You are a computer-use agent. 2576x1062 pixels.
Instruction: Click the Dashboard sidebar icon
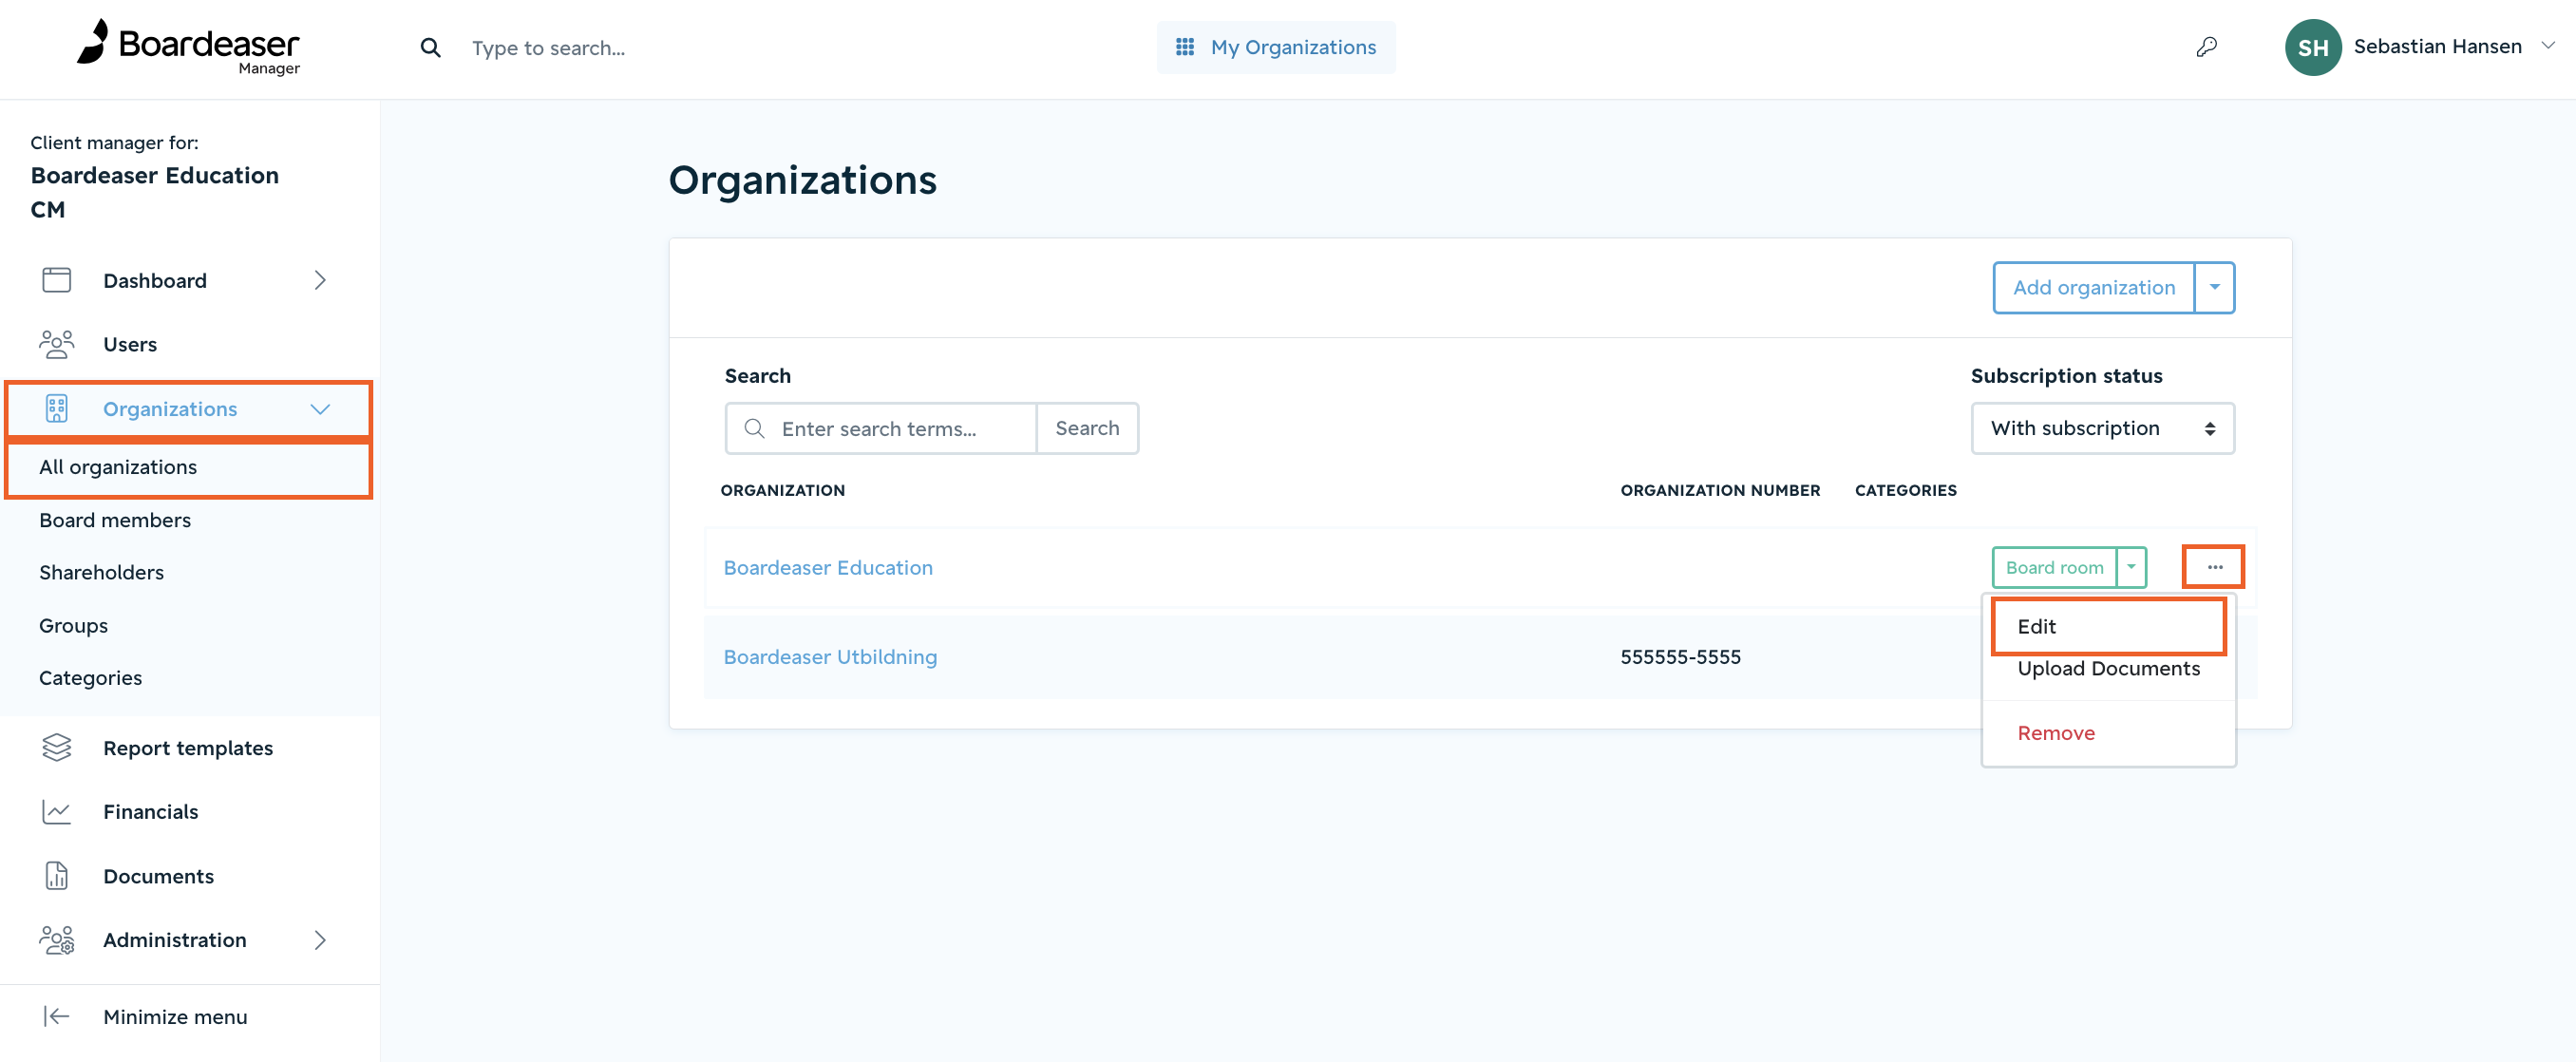pos(57,280)
